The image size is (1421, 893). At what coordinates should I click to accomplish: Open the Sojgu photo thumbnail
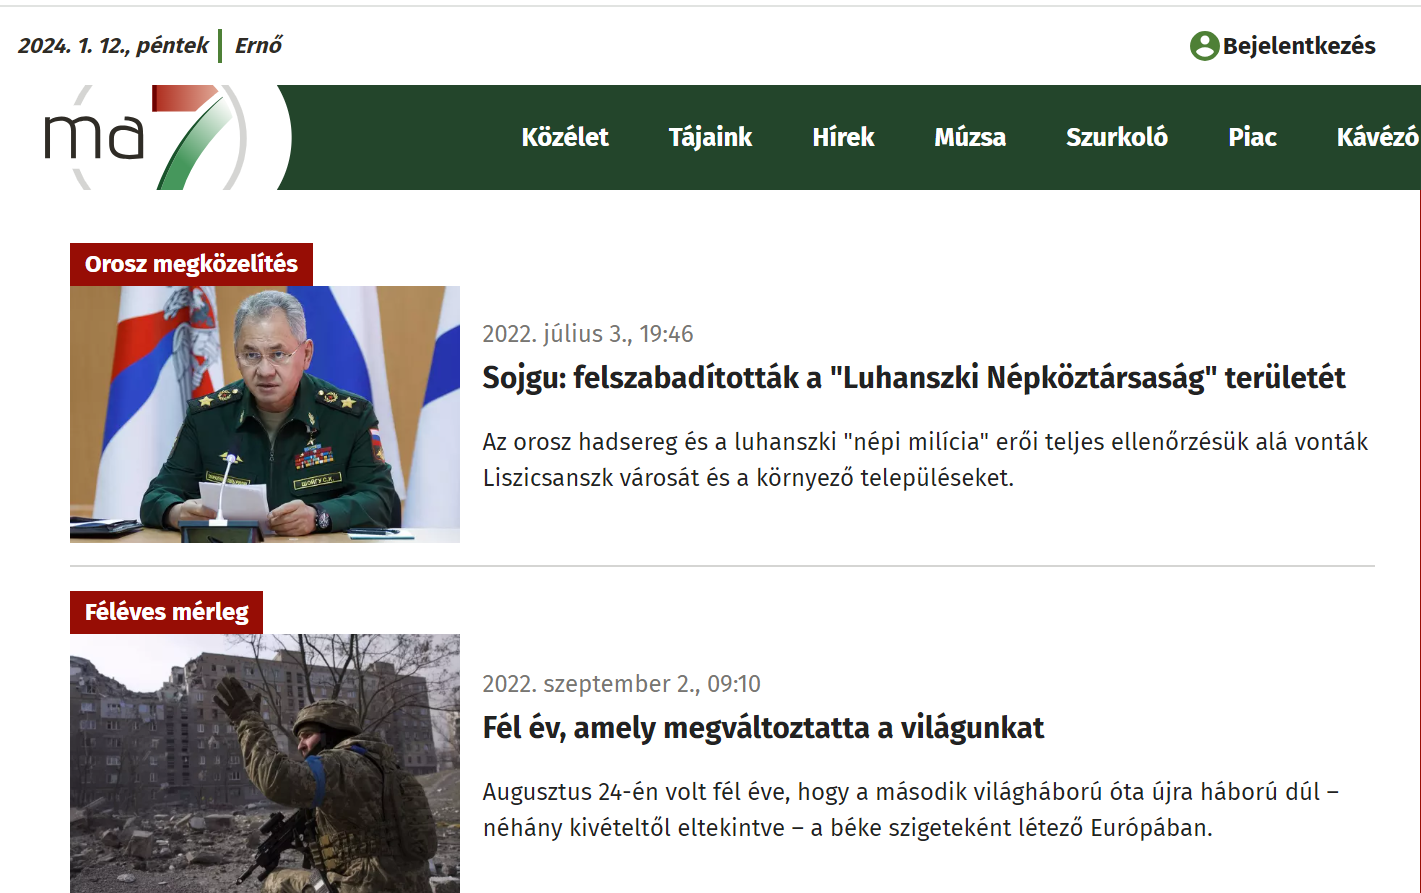pyautogui.click(x=265, y=414)
